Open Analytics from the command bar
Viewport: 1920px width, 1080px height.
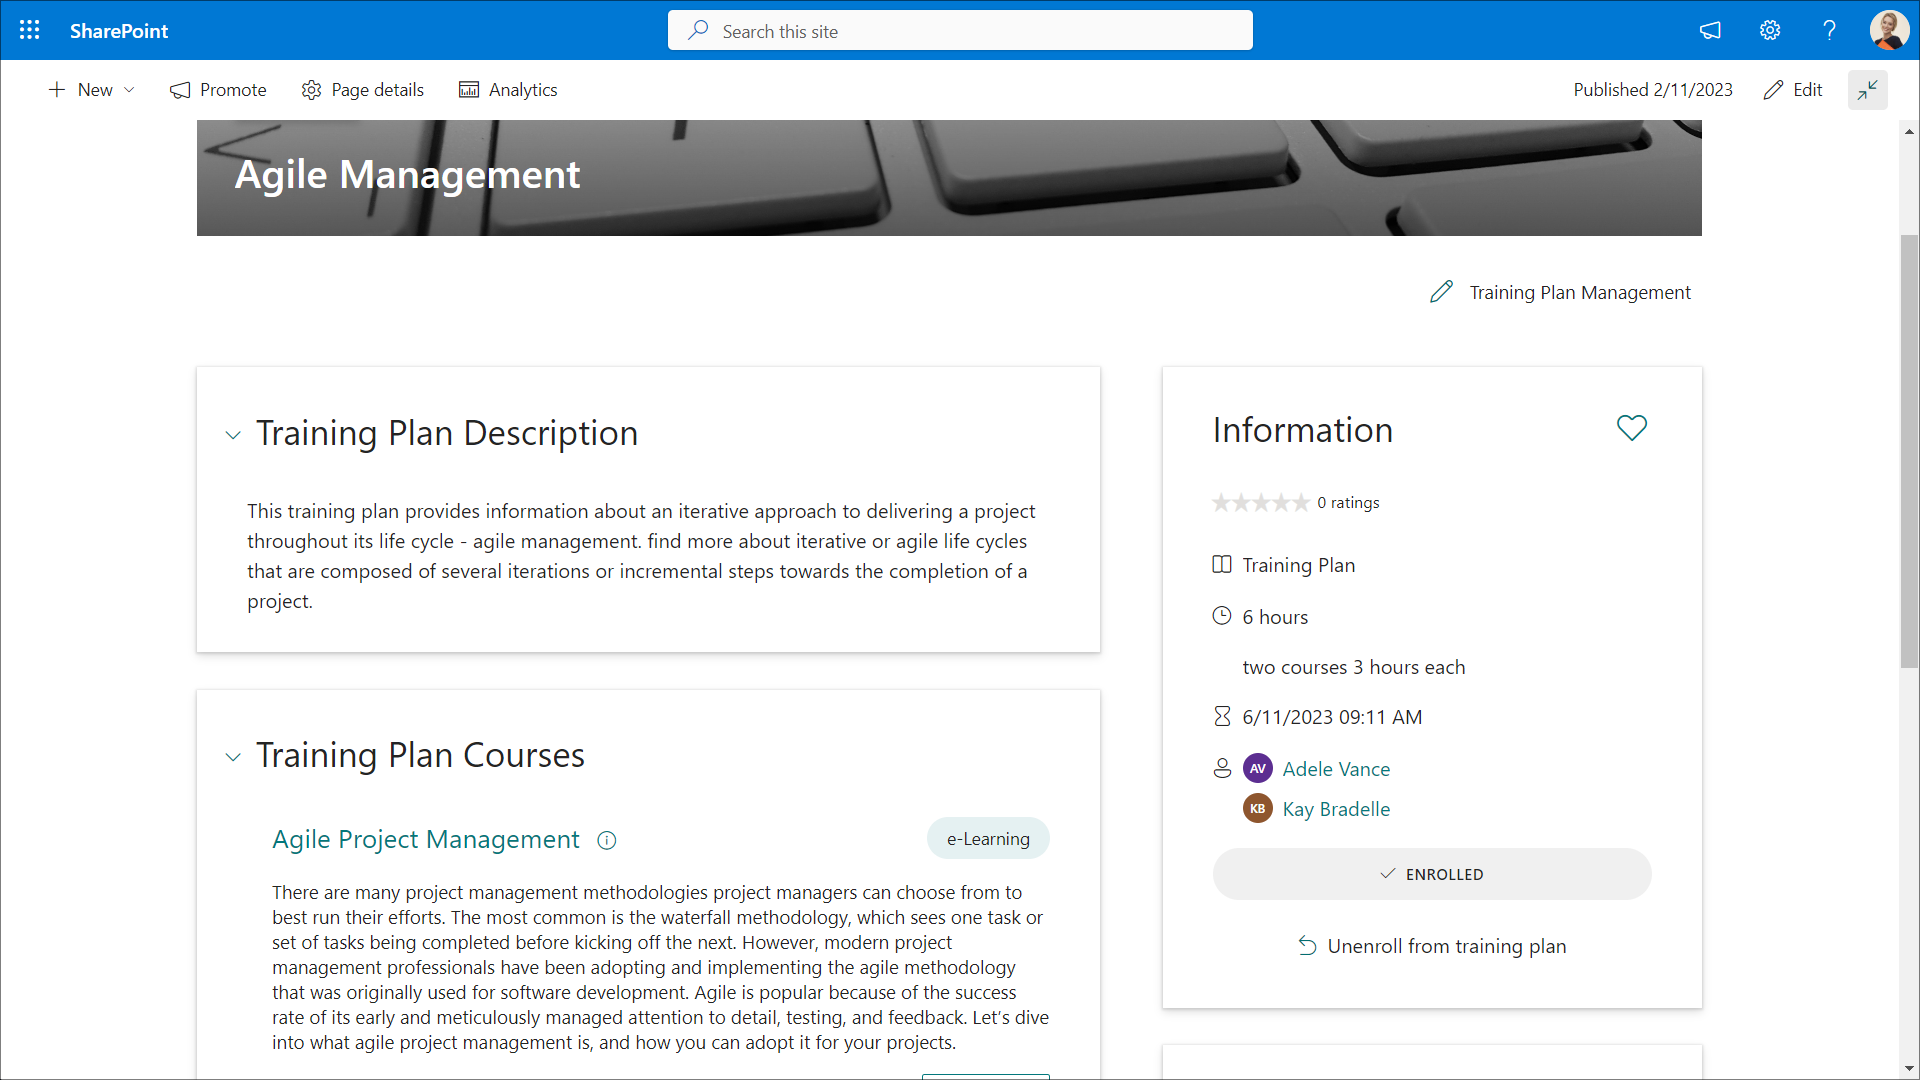tap(508, 90)
